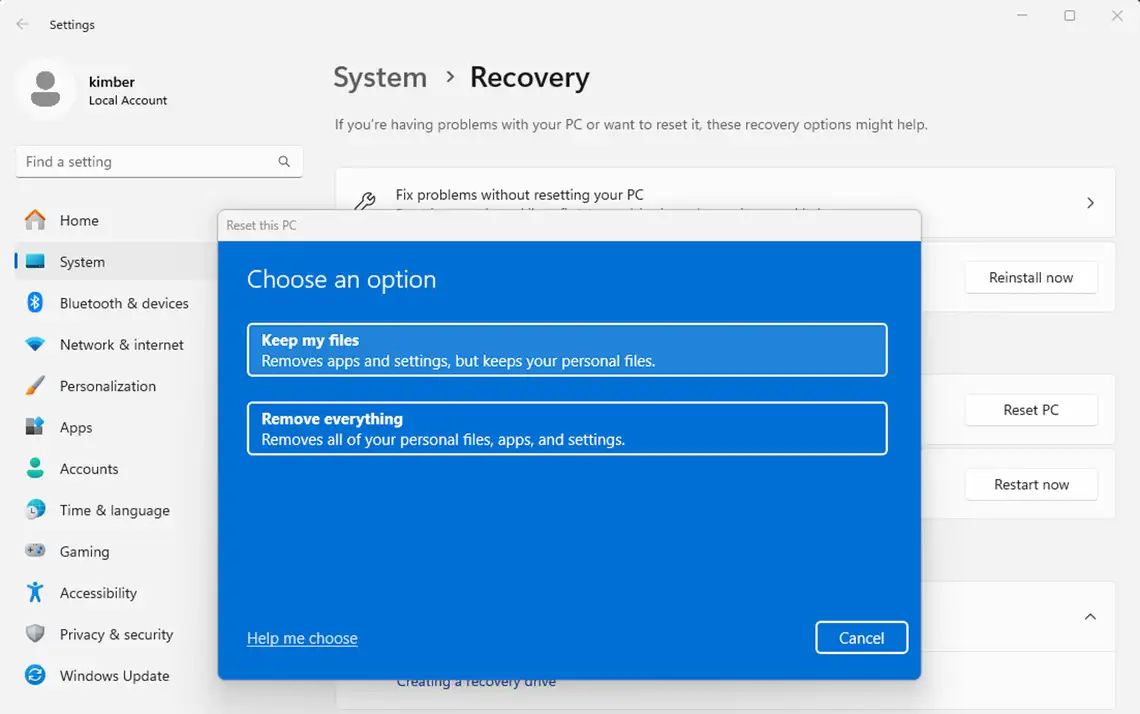Open the Apps icon in sidebar
The image size is (1140, 714).
(35, 427)
